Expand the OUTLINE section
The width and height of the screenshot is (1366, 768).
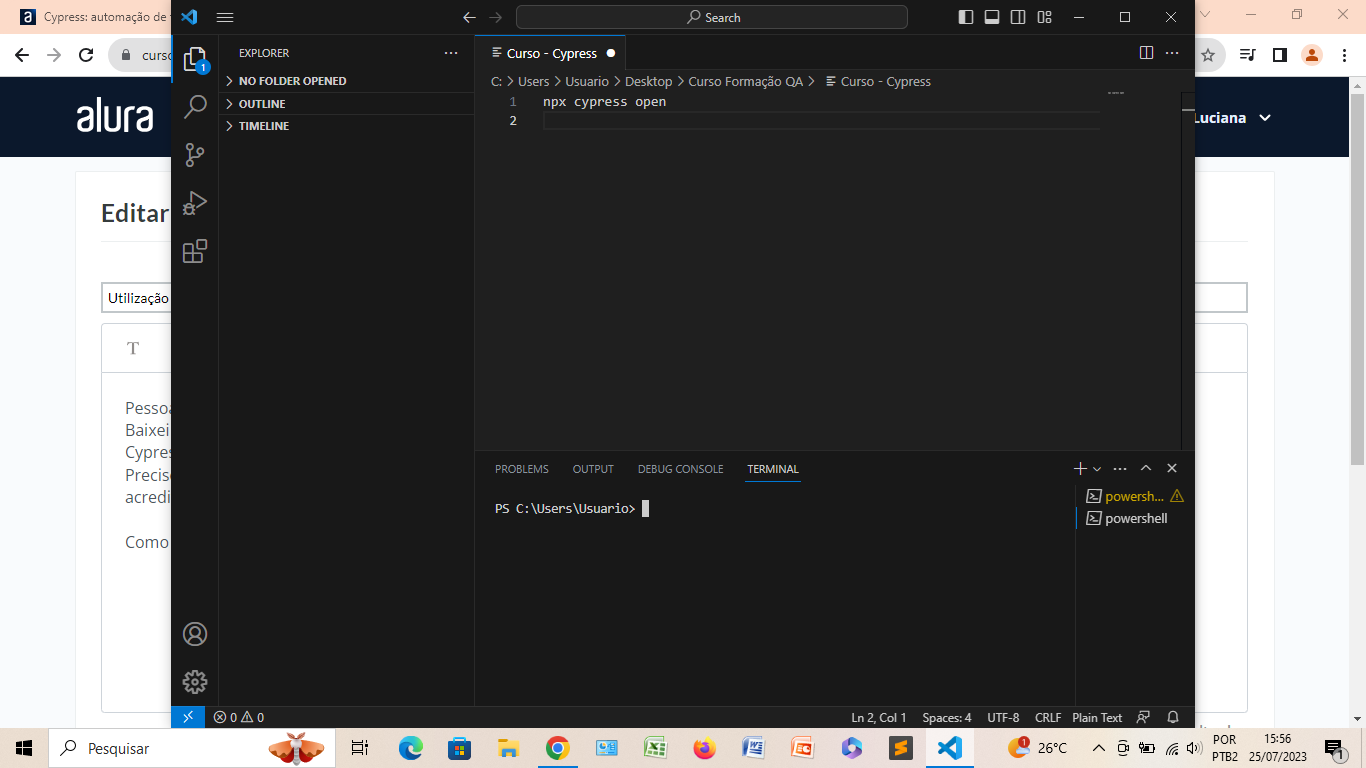pyautogui.click(x=346, y=104)
